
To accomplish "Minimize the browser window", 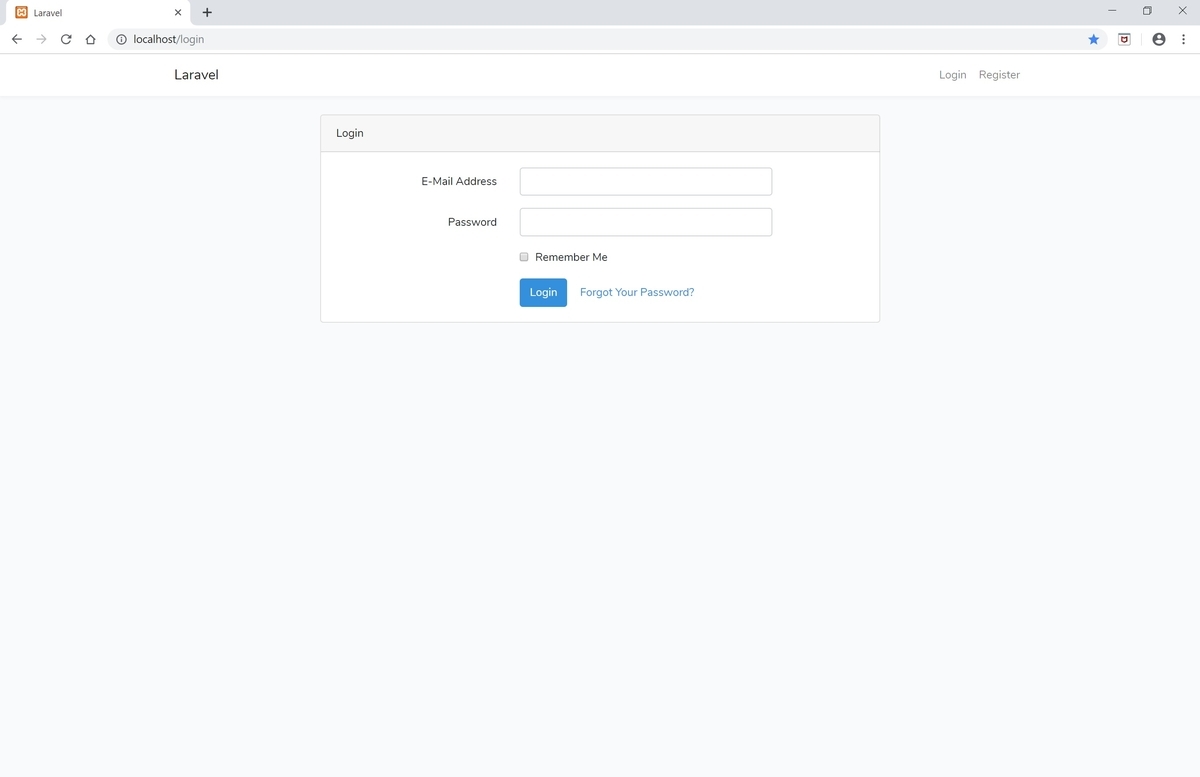I will [x=1112, y=11].
